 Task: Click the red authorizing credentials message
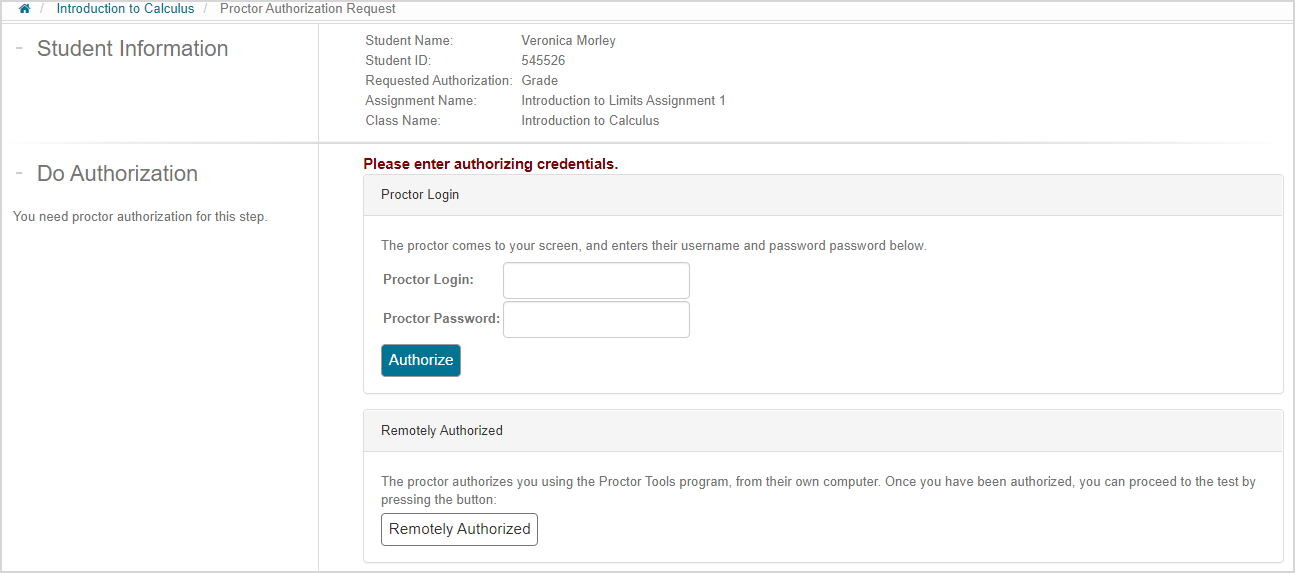click(x=490, y=164)
